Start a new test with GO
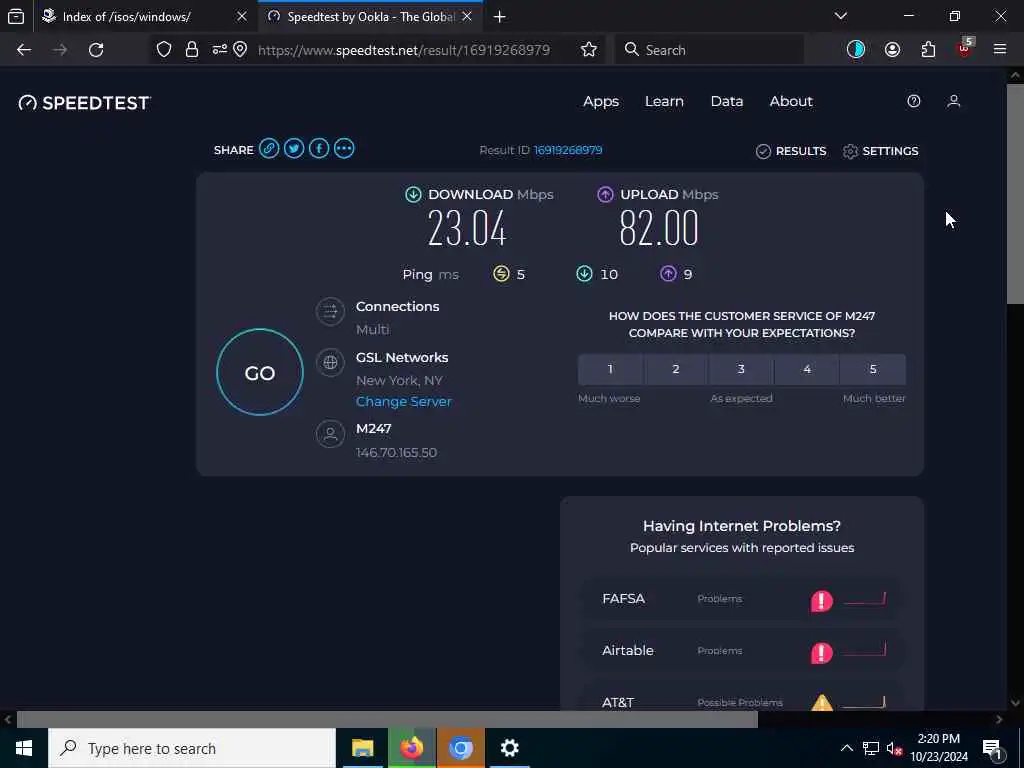The width and height of the screenshot is (1024, 768). (260, 372)
